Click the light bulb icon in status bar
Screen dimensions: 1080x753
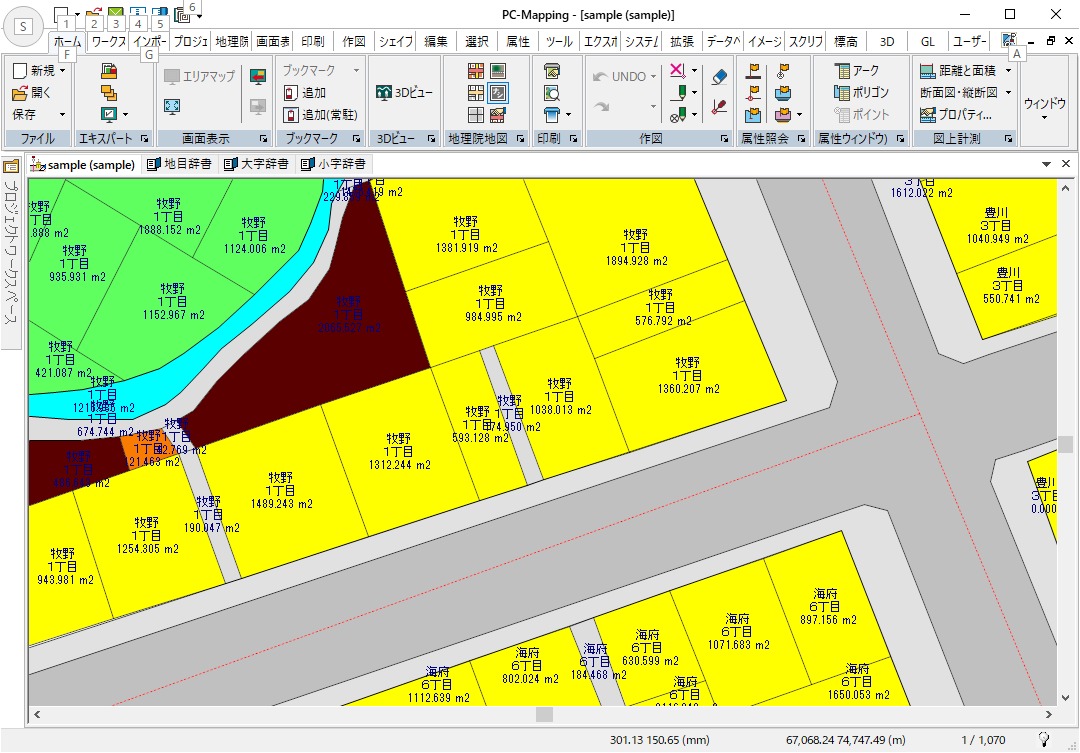[1044, 739]
